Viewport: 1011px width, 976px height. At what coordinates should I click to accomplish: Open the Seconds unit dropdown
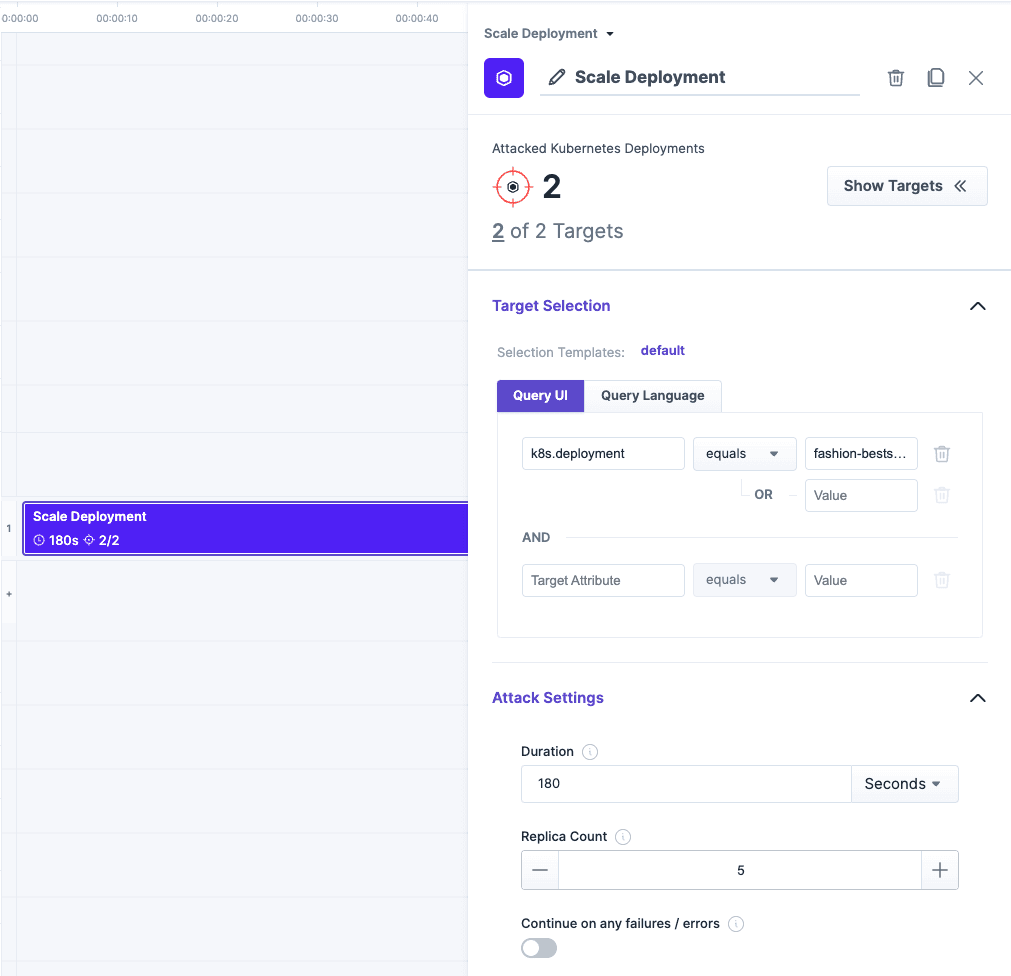(x=903, y=784)
